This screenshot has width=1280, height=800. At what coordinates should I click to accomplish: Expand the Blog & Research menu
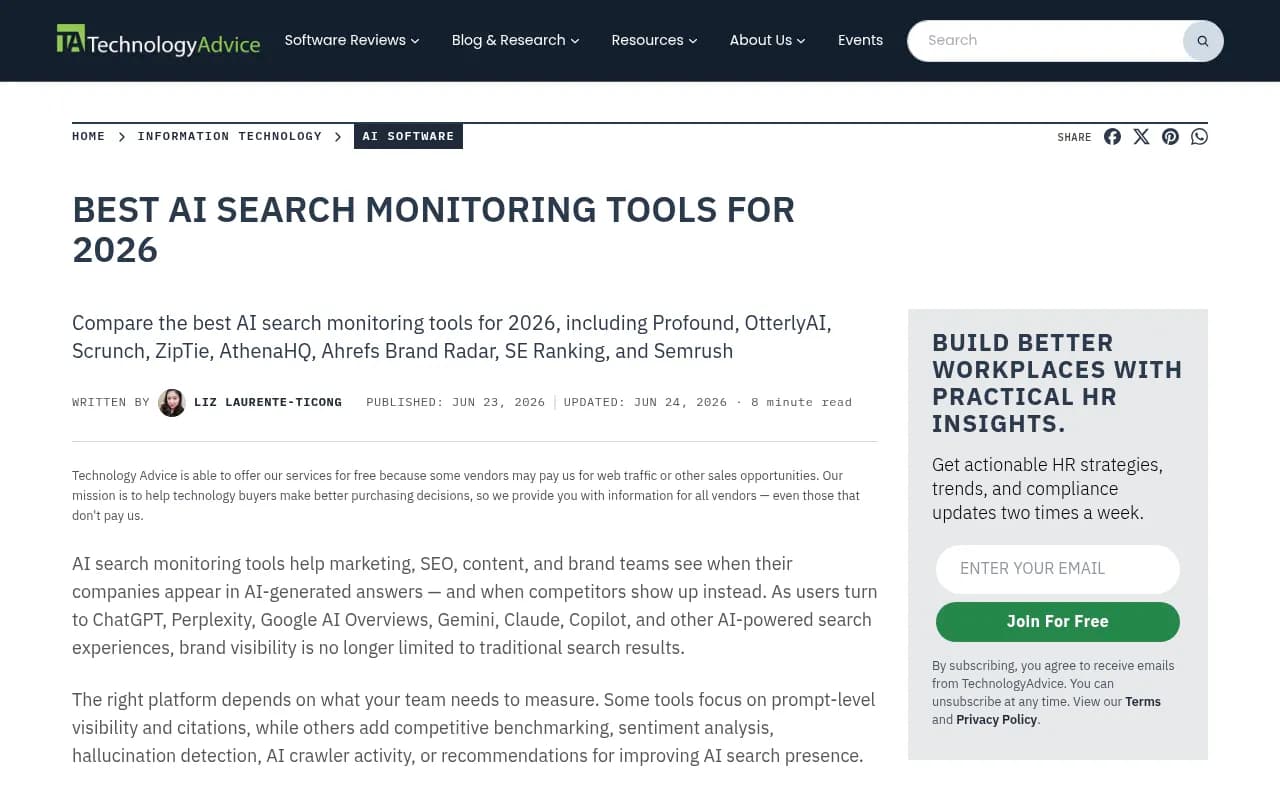[515, 40]
